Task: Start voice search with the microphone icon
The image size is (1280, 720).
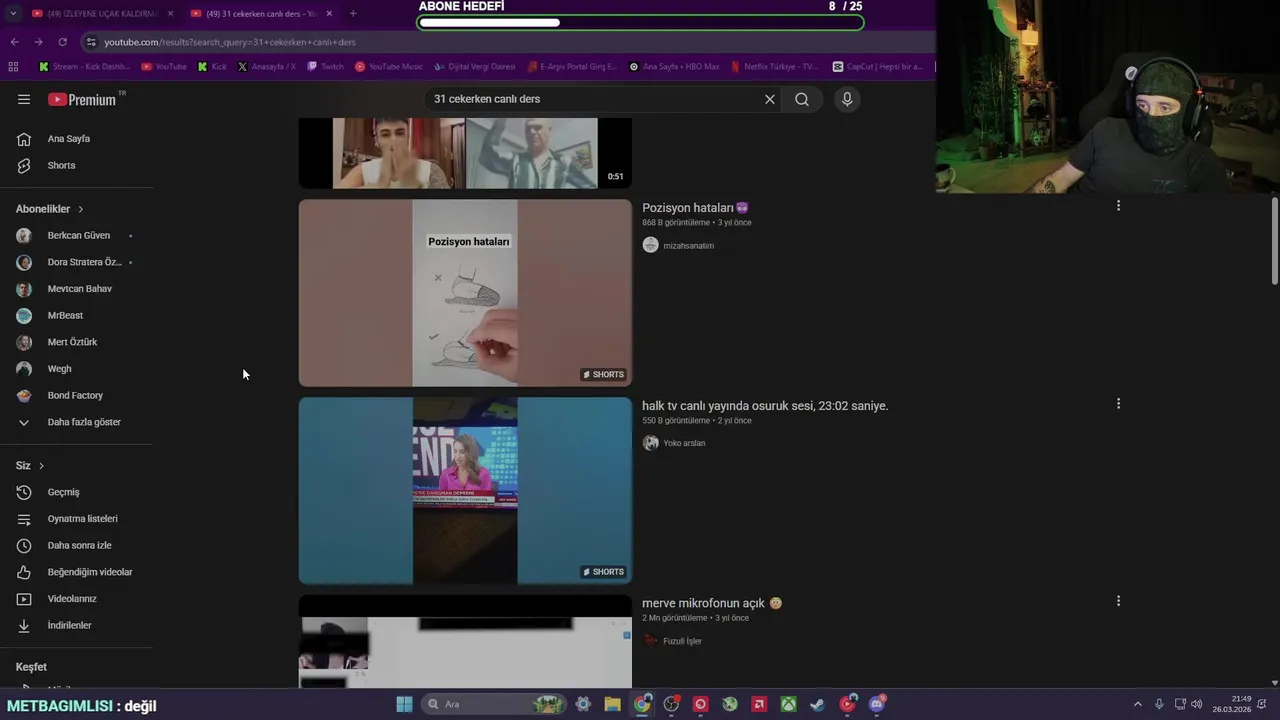Action: [x=847, y=99]
